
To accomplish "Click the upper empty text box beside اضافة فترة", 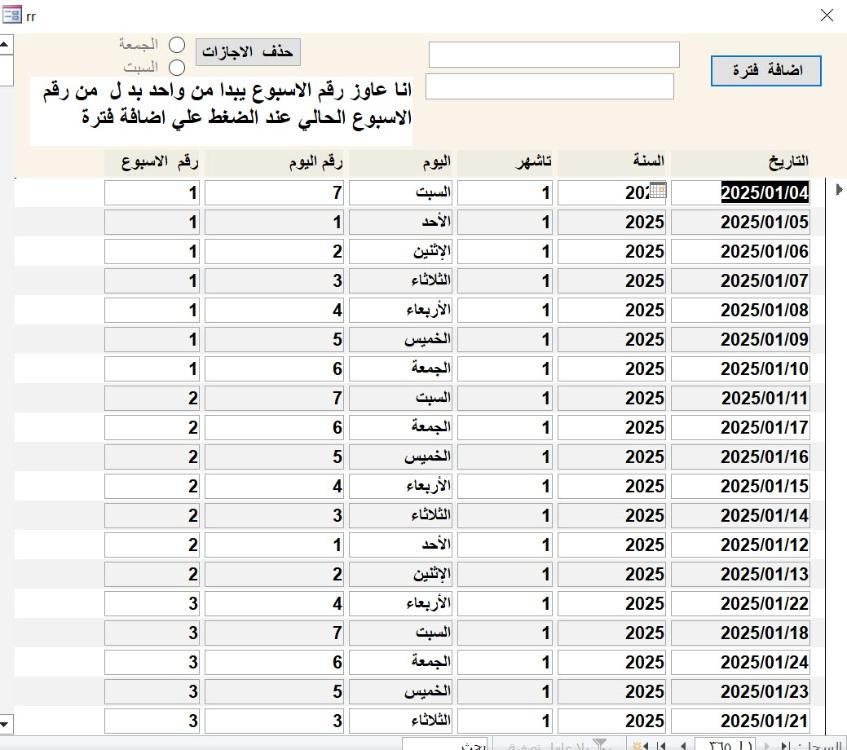I will pyautogui.click(x=554, y=55).
